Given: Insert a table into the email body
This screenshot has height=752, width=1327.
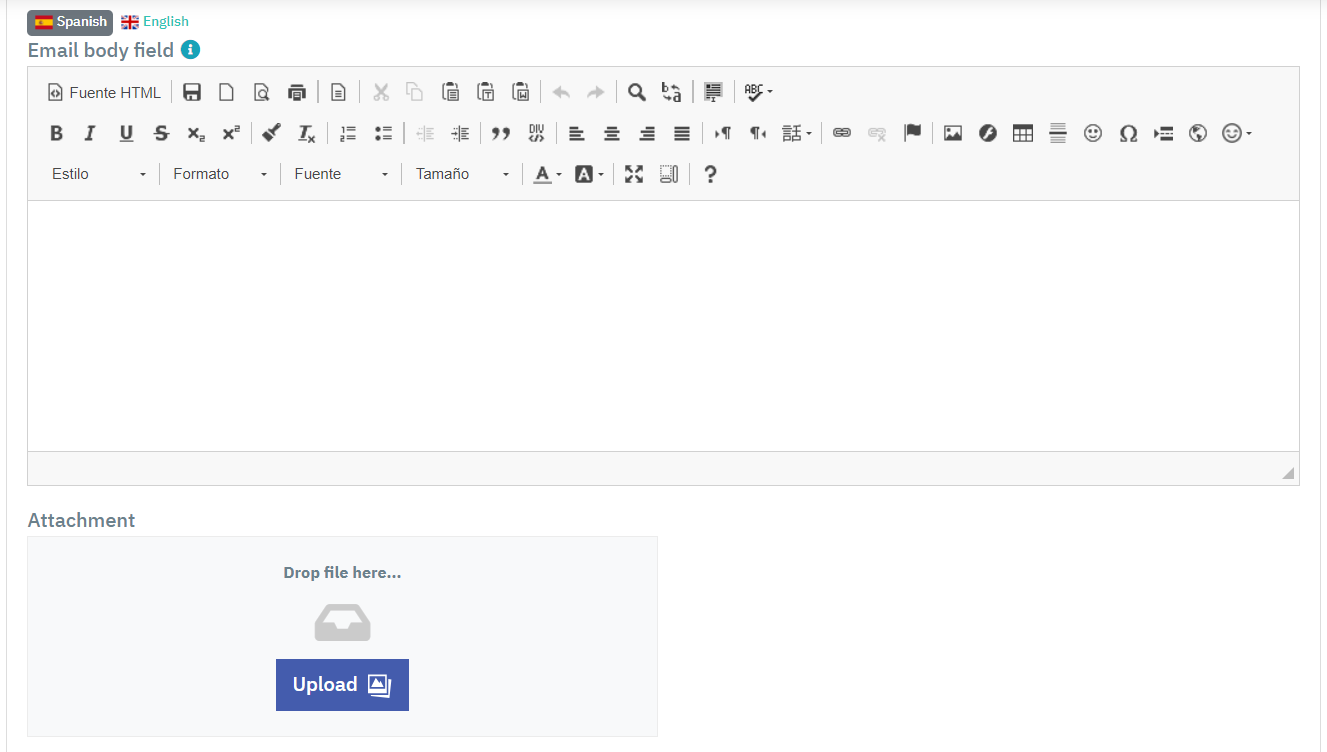Looking at the screenshot, I should tap(1022, 133).
